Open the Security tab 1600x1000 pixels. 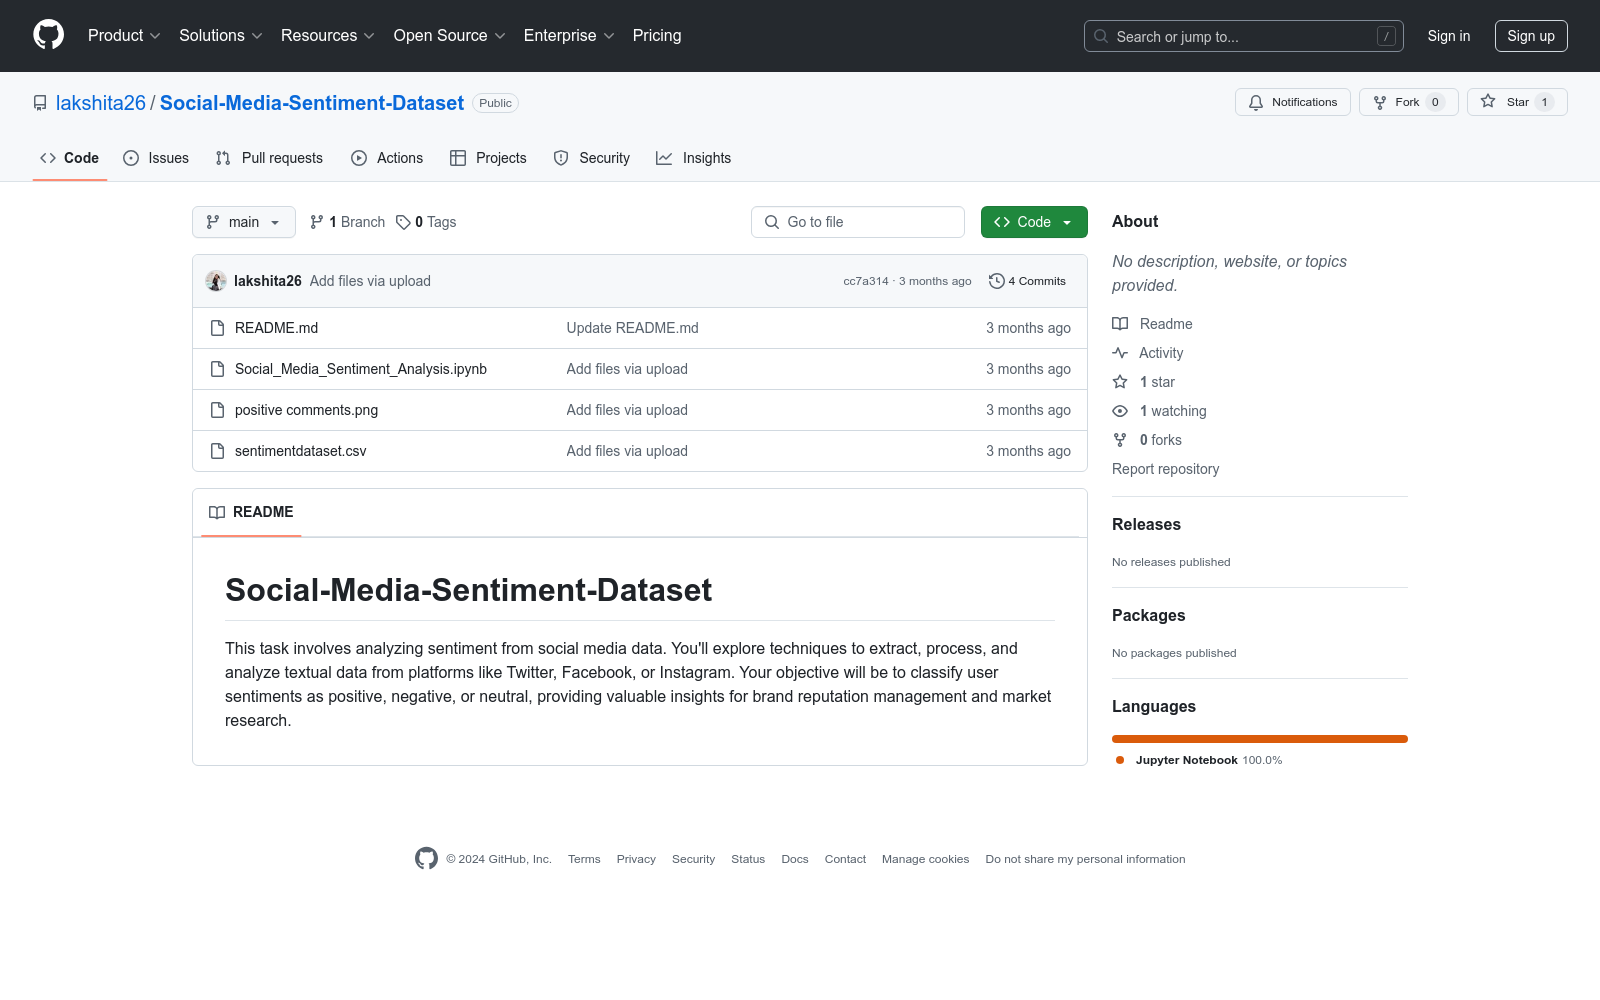(x=592, y=158)
